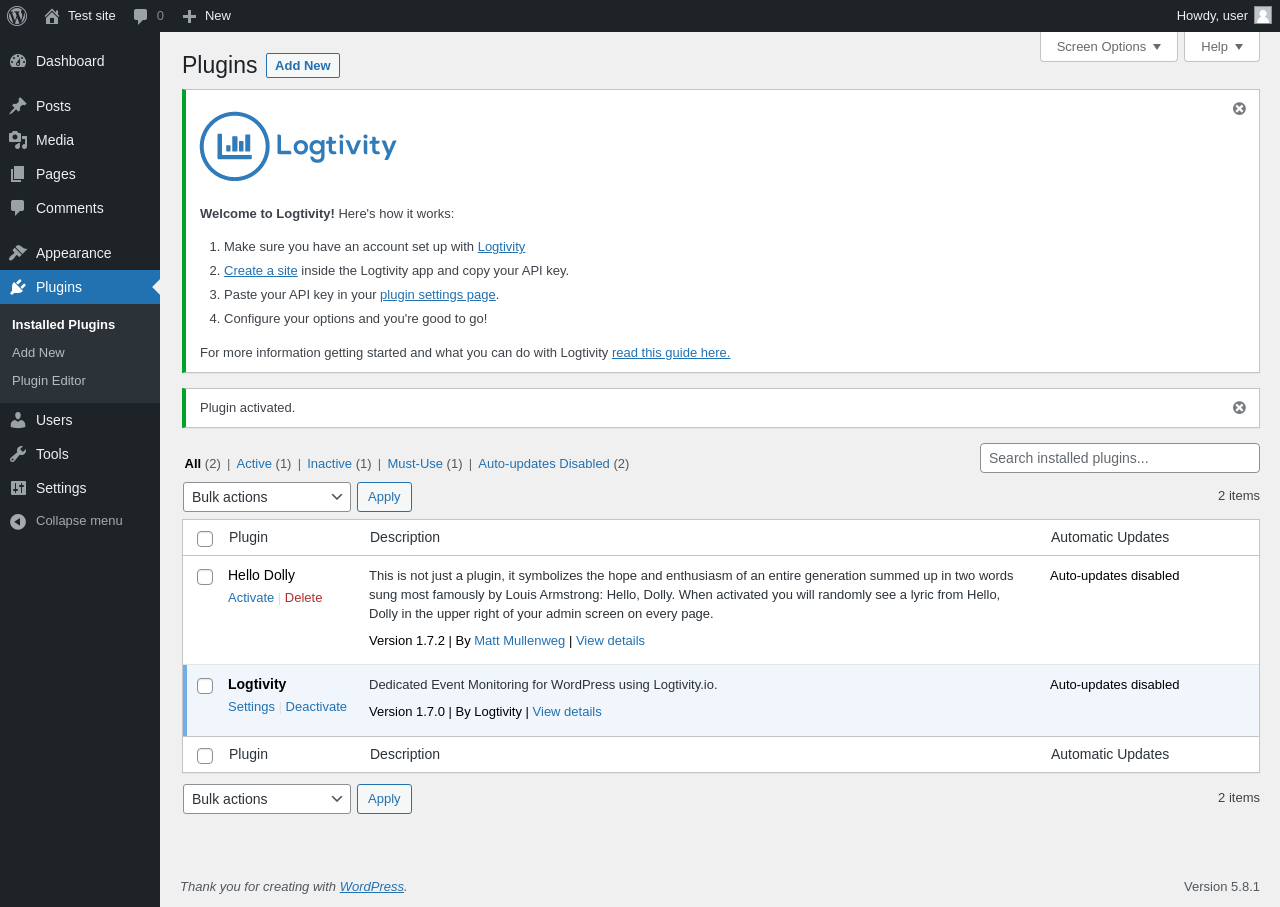1280x907 pixels.
Task: Click the Users person icon
Action: [18, 420]
